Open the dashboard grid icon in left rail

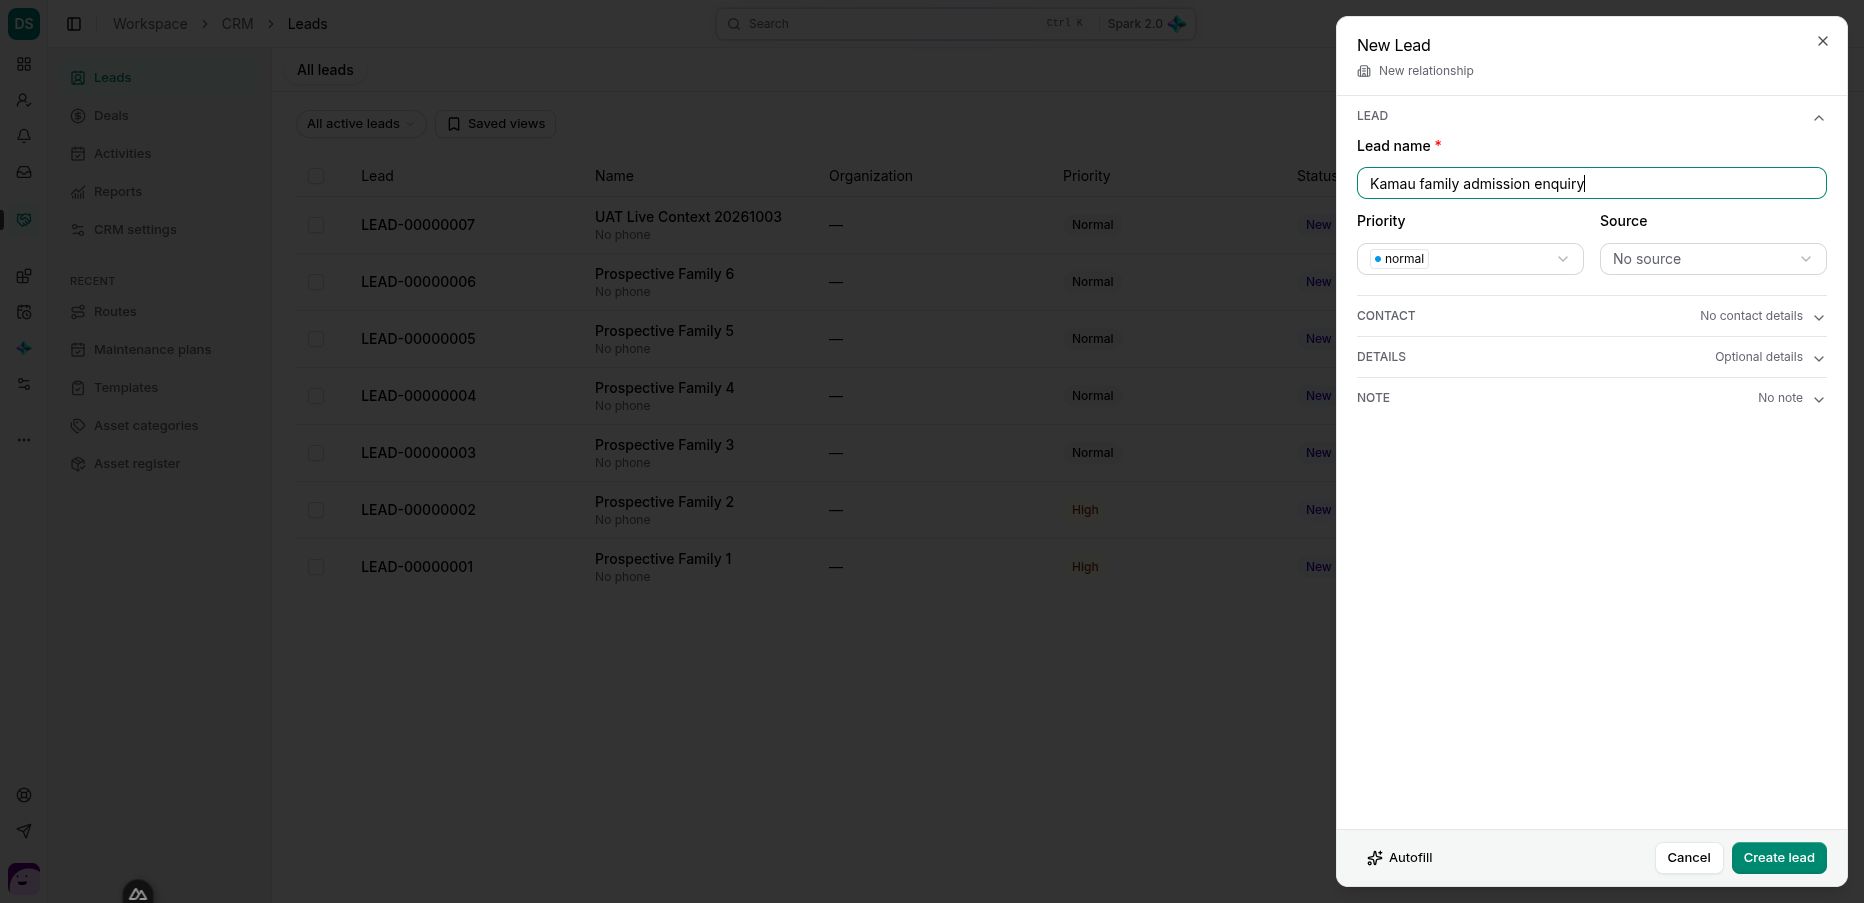click(x=24, y=64)
